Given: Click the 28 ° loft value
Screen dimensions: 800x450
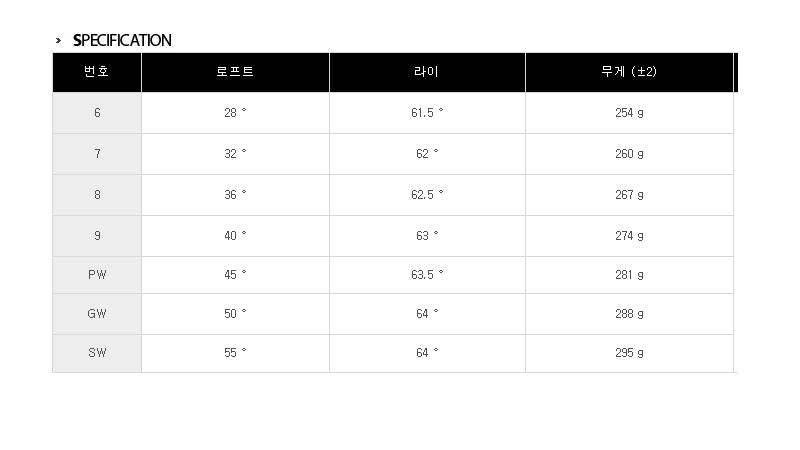Looking at the screenshot, I should point(235,113).
